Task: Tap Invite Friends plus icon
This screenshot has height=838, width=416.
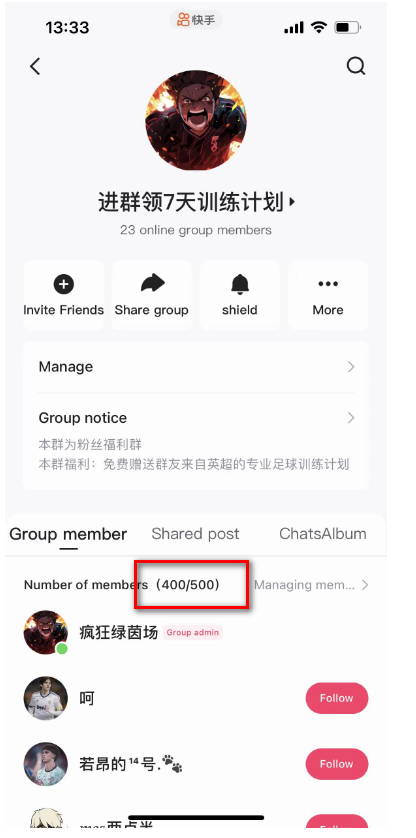Action: point(64,285)
